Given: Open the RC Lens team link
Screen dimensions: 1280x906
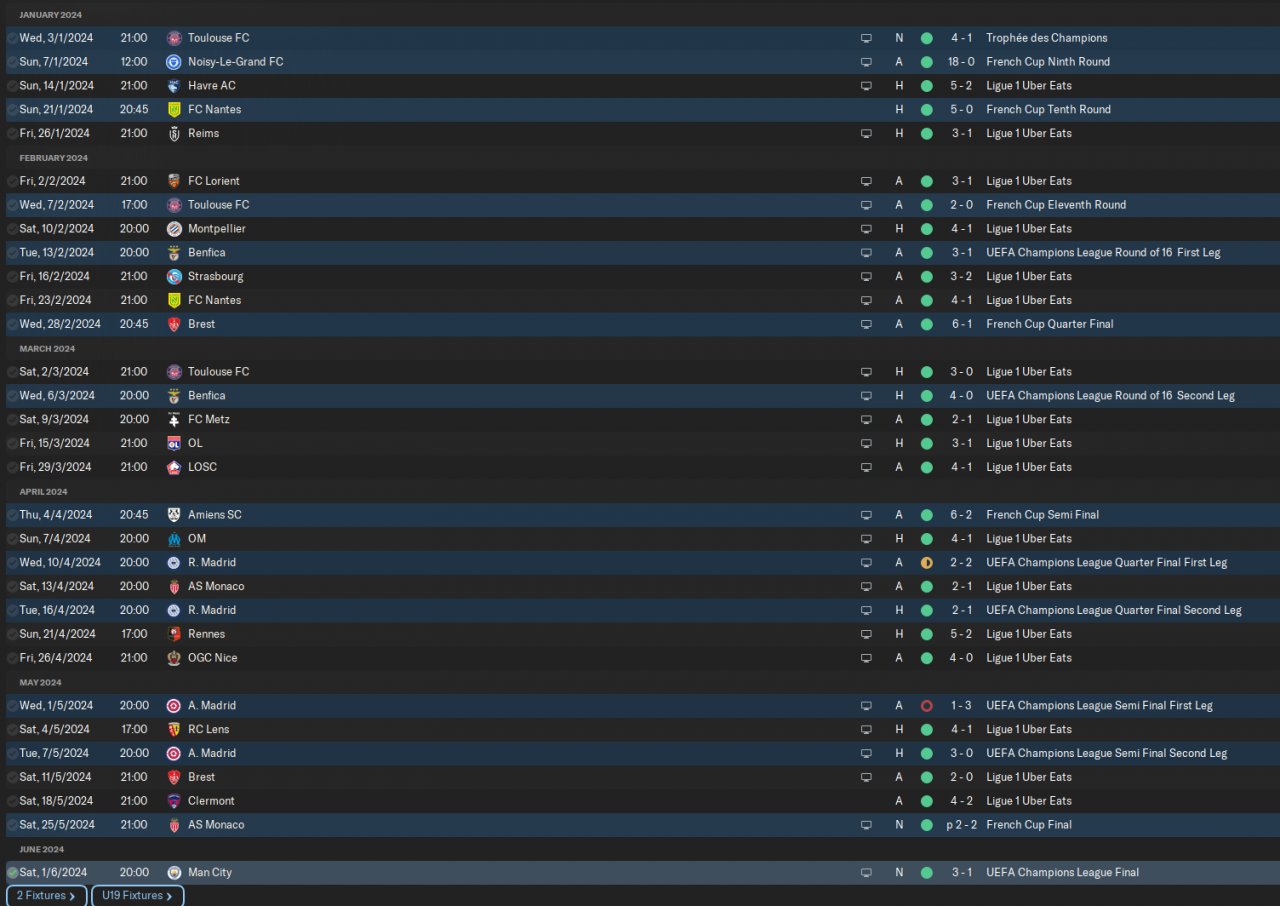Looking at the screenshot, I should (x=209, y=730).
